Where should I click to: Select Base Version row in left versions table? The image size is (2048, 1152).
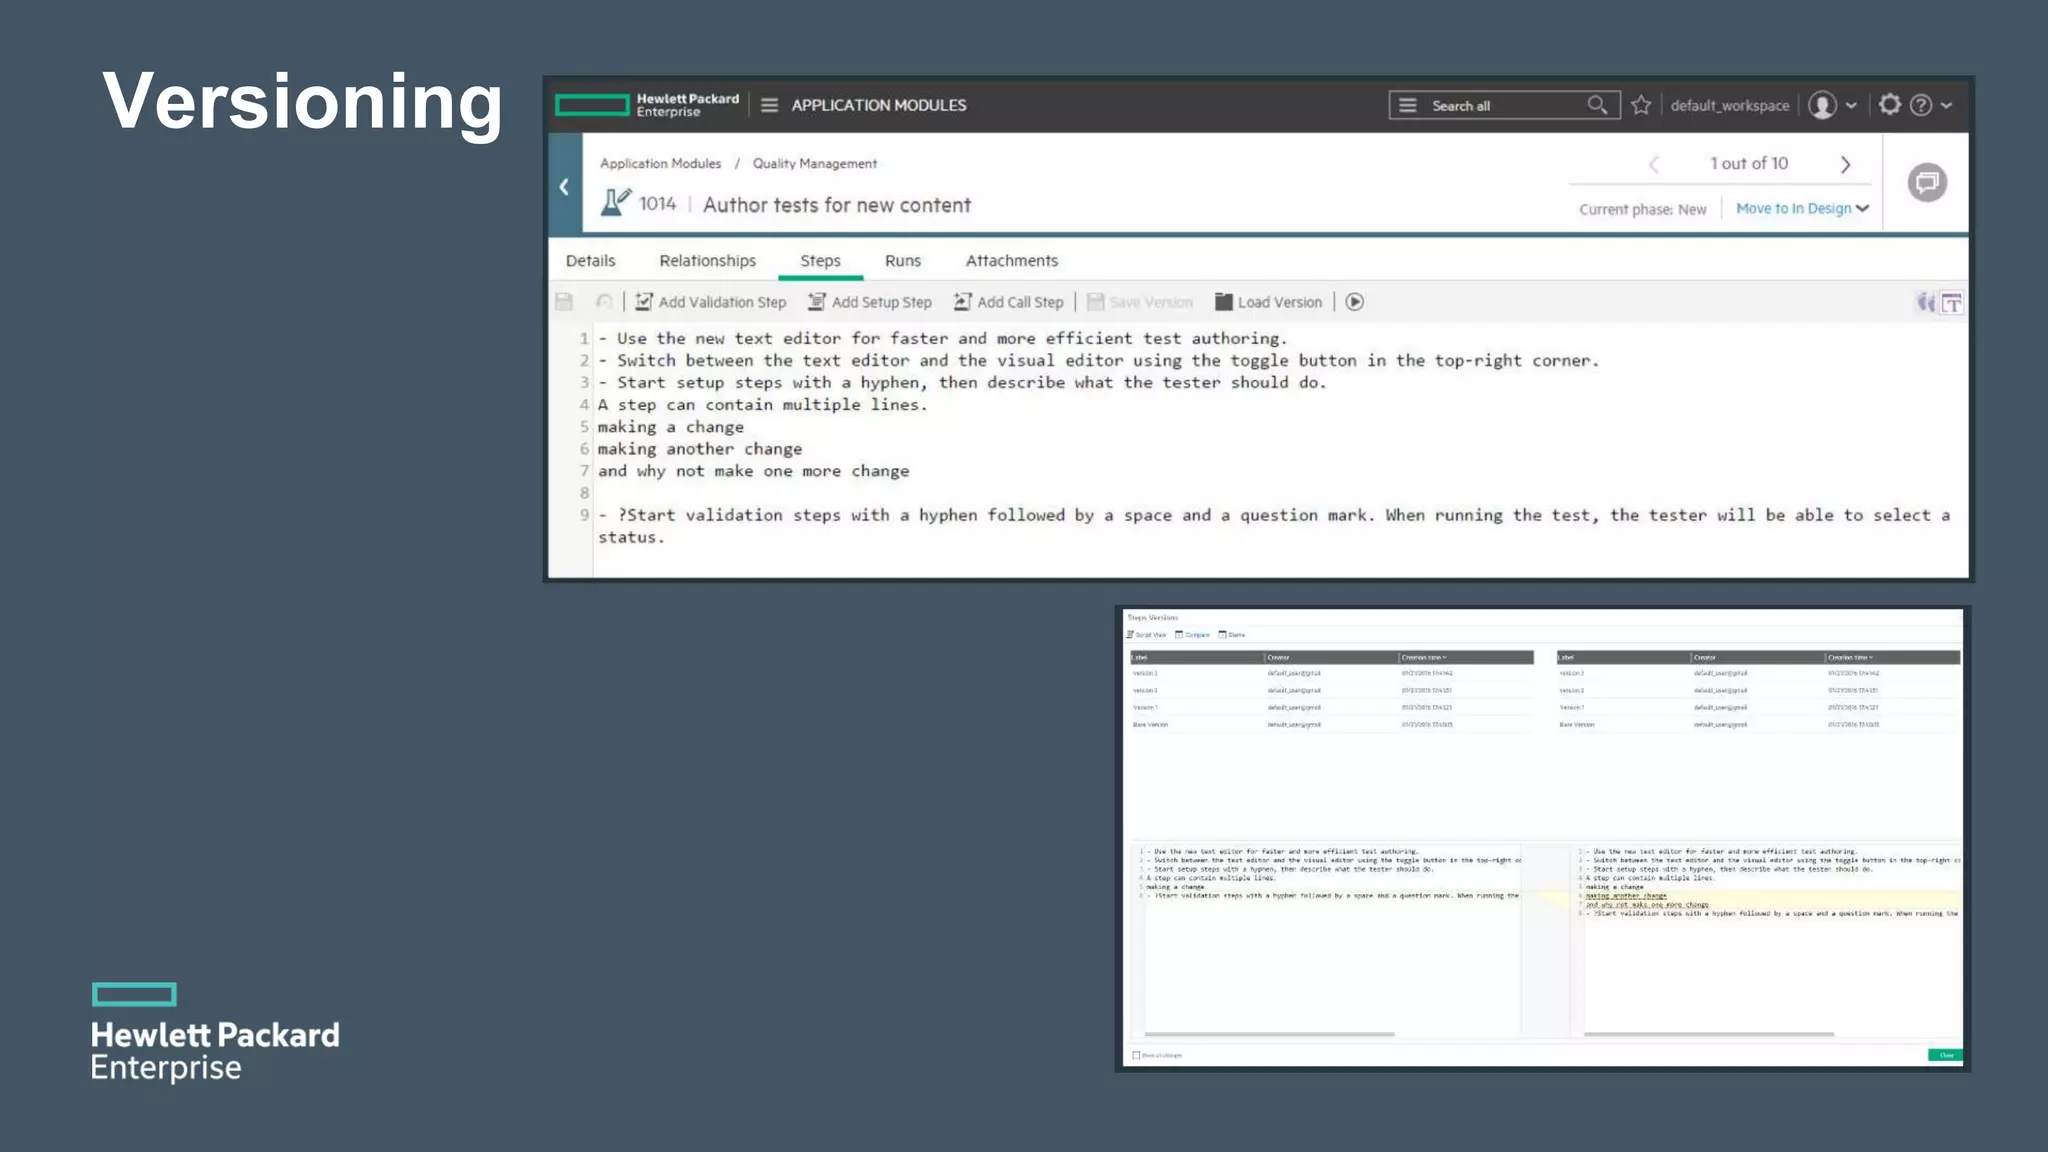pos(1332,724)
